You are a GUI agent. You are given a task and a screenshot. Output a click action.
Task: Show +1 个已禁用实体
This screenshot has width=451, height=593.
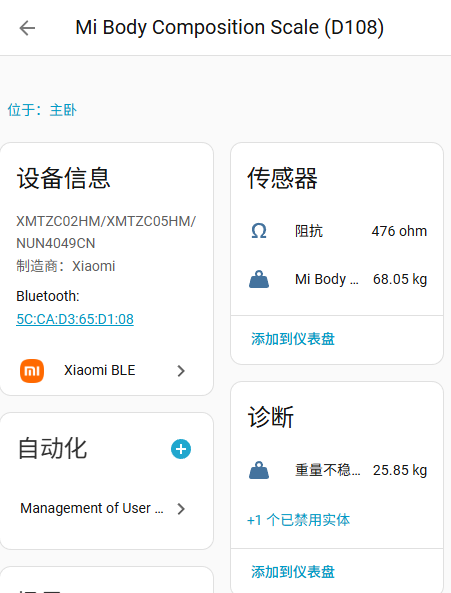click(x=299, y=520)
